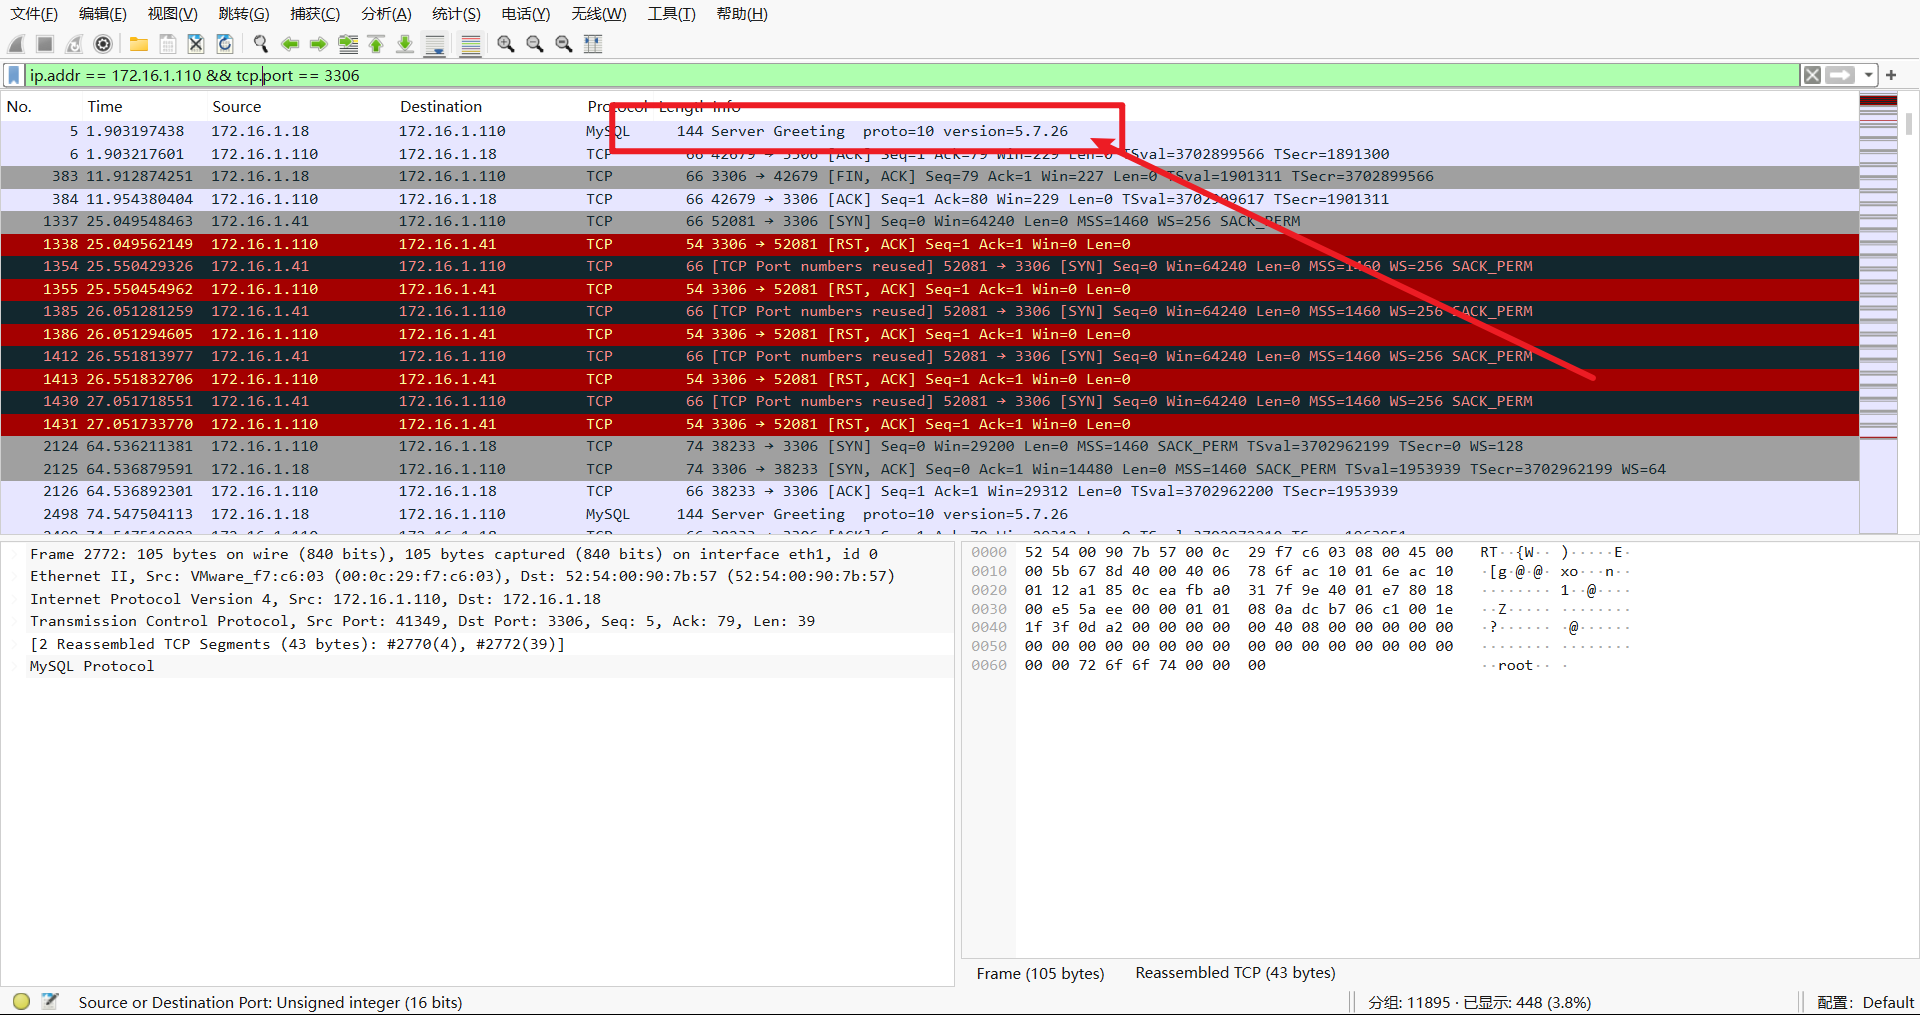
Task: Reset the text zoom to normal size
Action: coord(564,44)
